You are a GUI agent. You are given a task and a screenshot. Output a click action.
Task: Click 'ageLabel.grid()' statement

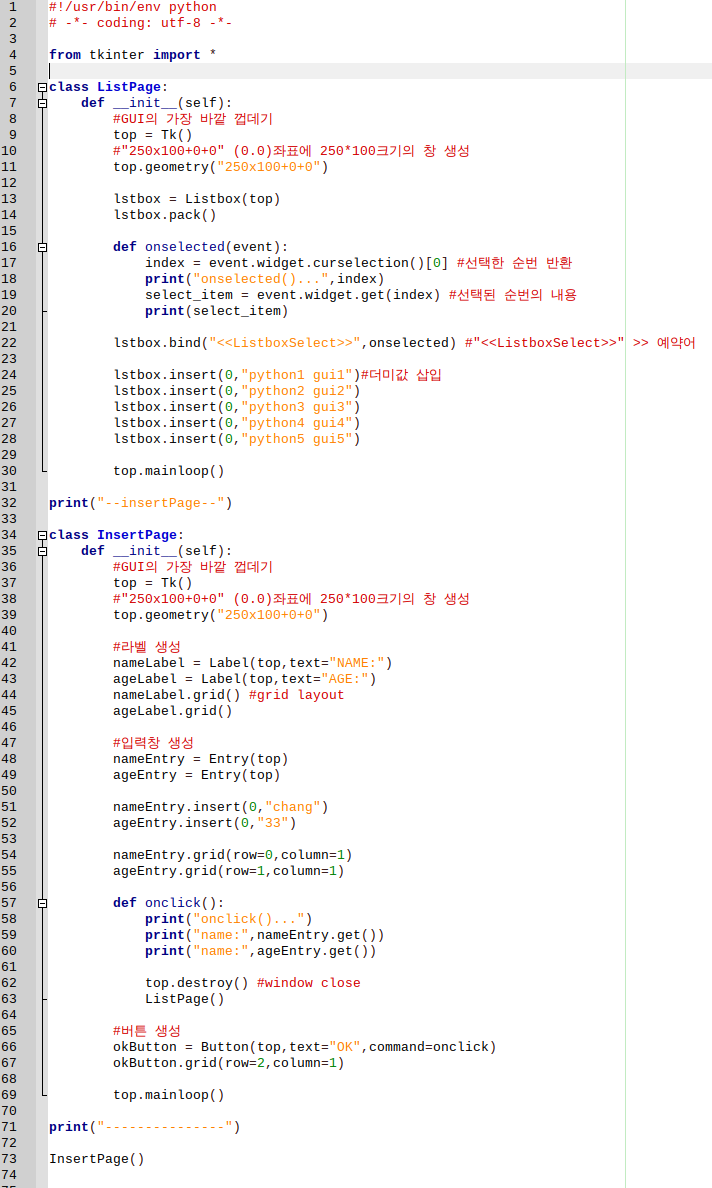(173, 711)
